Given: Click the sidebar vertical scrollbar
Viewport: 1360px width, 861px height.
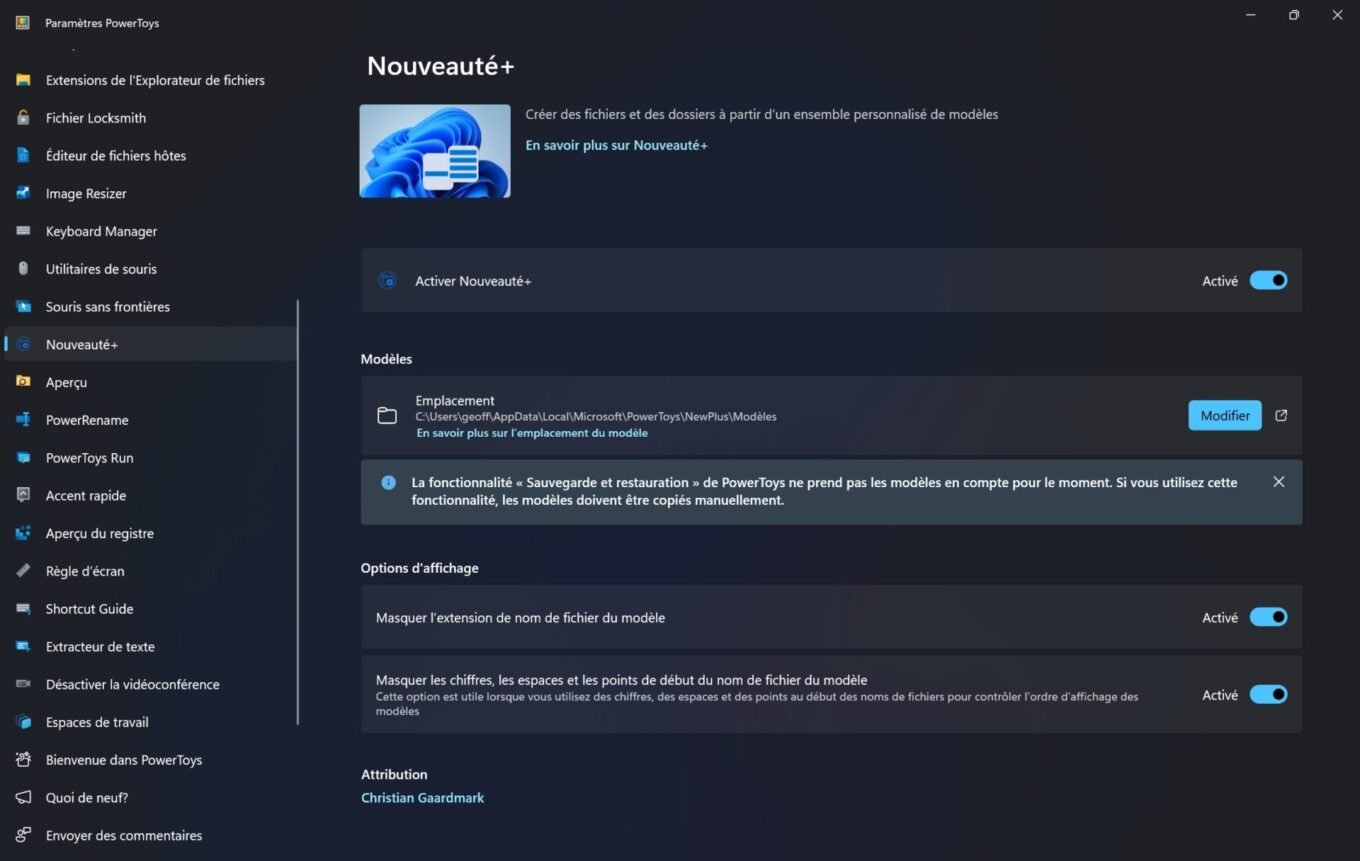Looking at the screenshot, I should [x=298, y=512].
